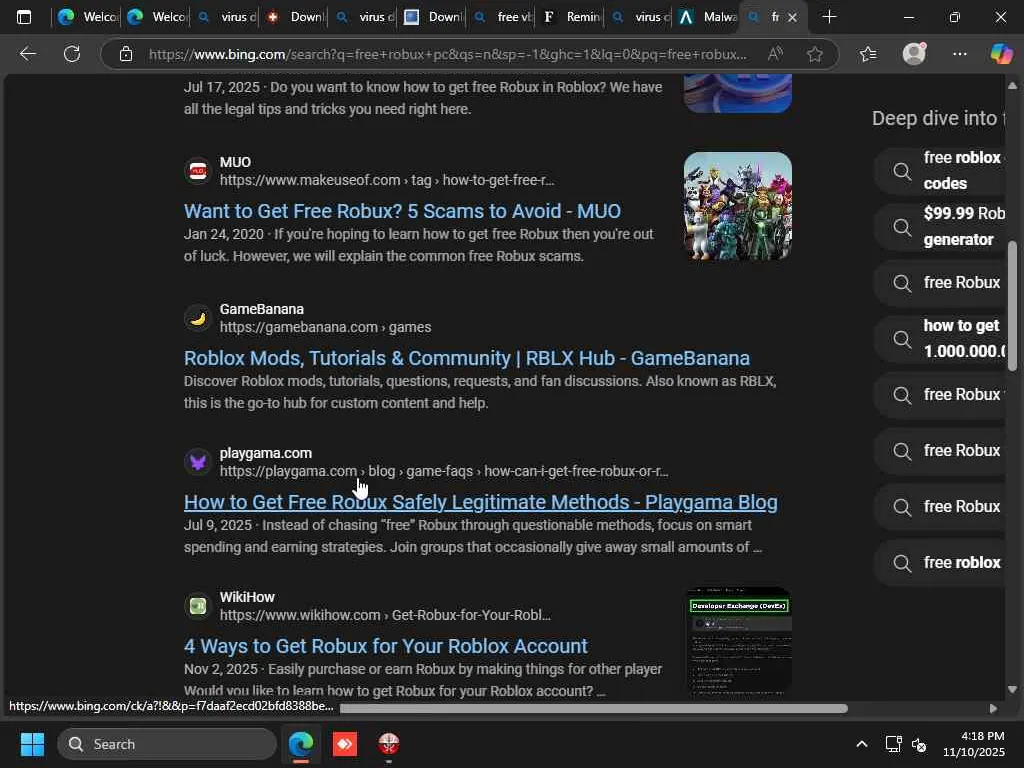The width and height of the screenshot is (1024, 768).
Task: Refresh the Bing search page
Action: click(72, 54)
